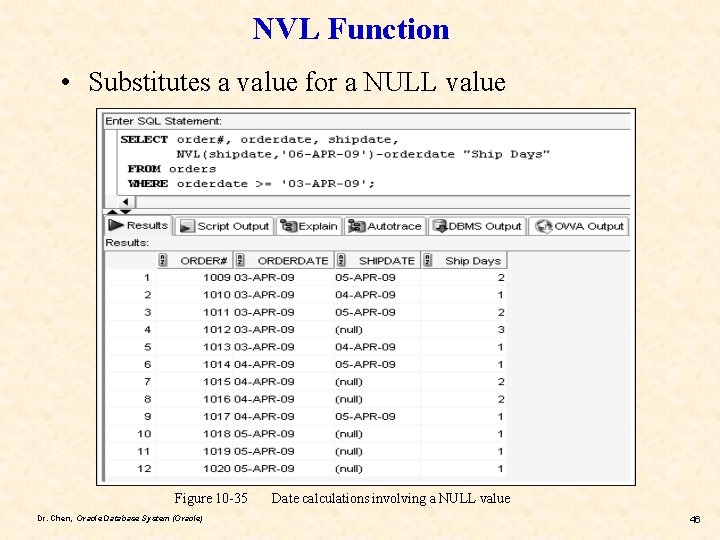The width and height of the screenshot is (720, 540).
Task: Click the DBMS Output tab icon
Action: click(440, 226)
